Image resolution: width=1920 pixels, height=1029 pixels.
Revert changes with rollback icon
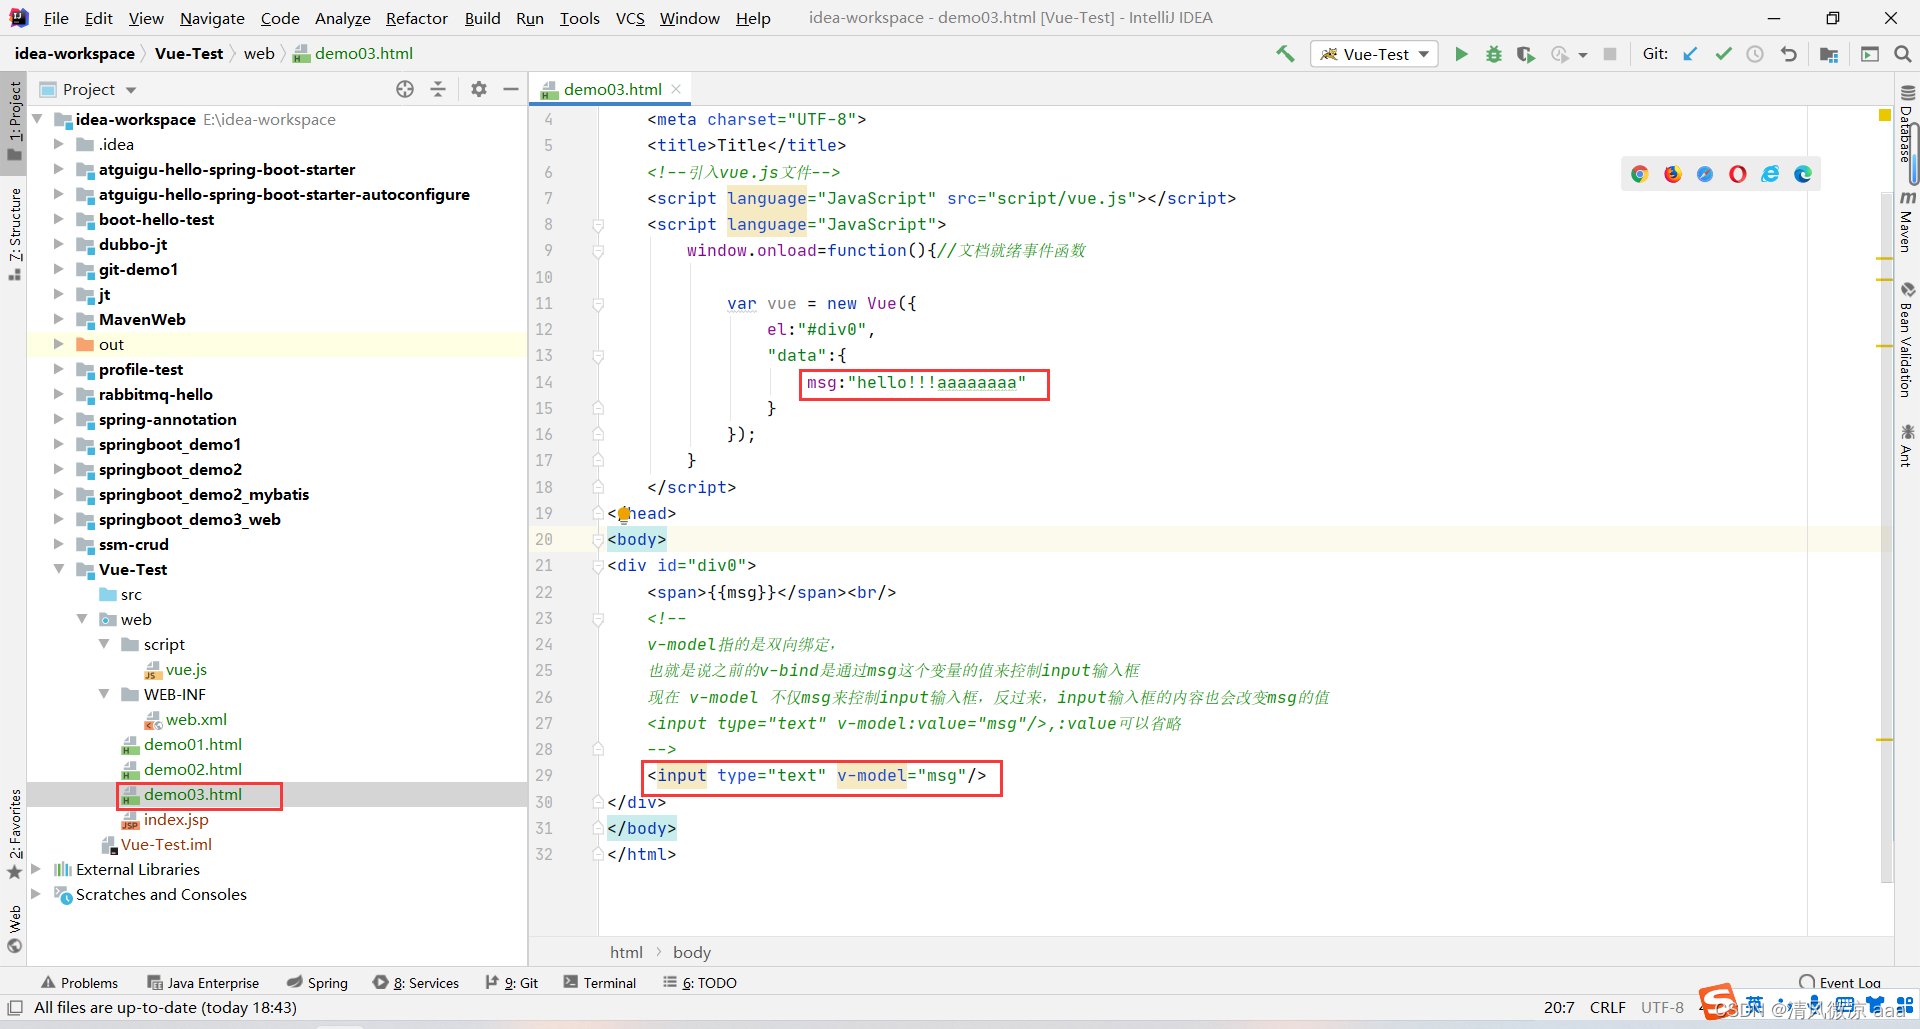[x=1789, y=54]
